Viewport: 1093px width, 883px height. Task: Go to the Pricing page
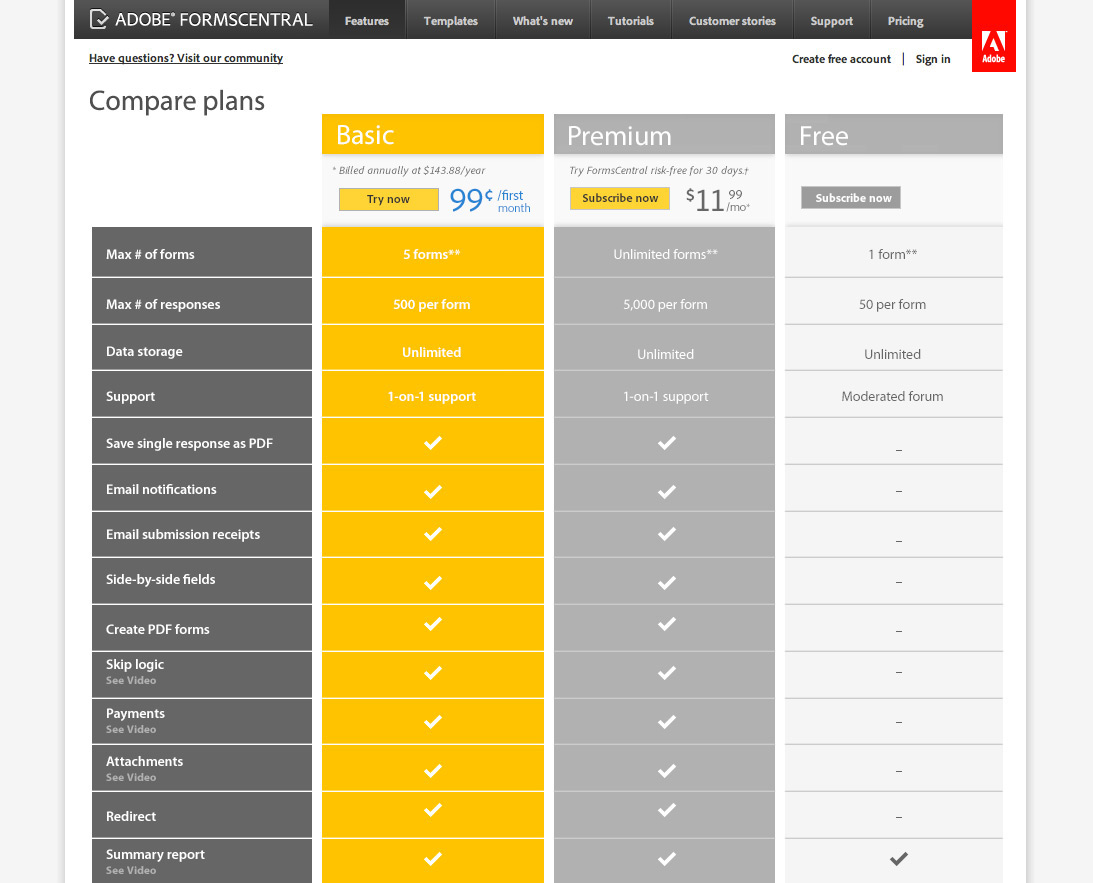(905, 20)
